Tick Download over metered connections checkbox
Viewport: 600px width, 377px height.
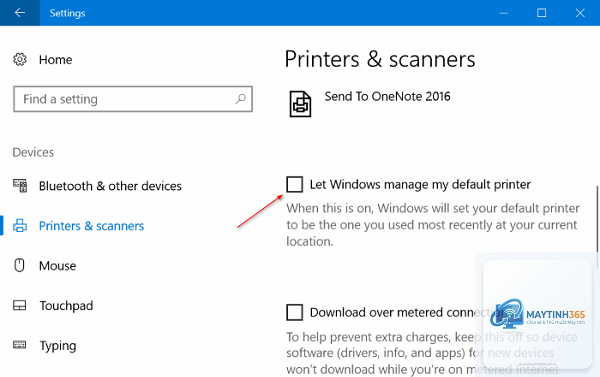pyautogui.click(x=295, y=312)
